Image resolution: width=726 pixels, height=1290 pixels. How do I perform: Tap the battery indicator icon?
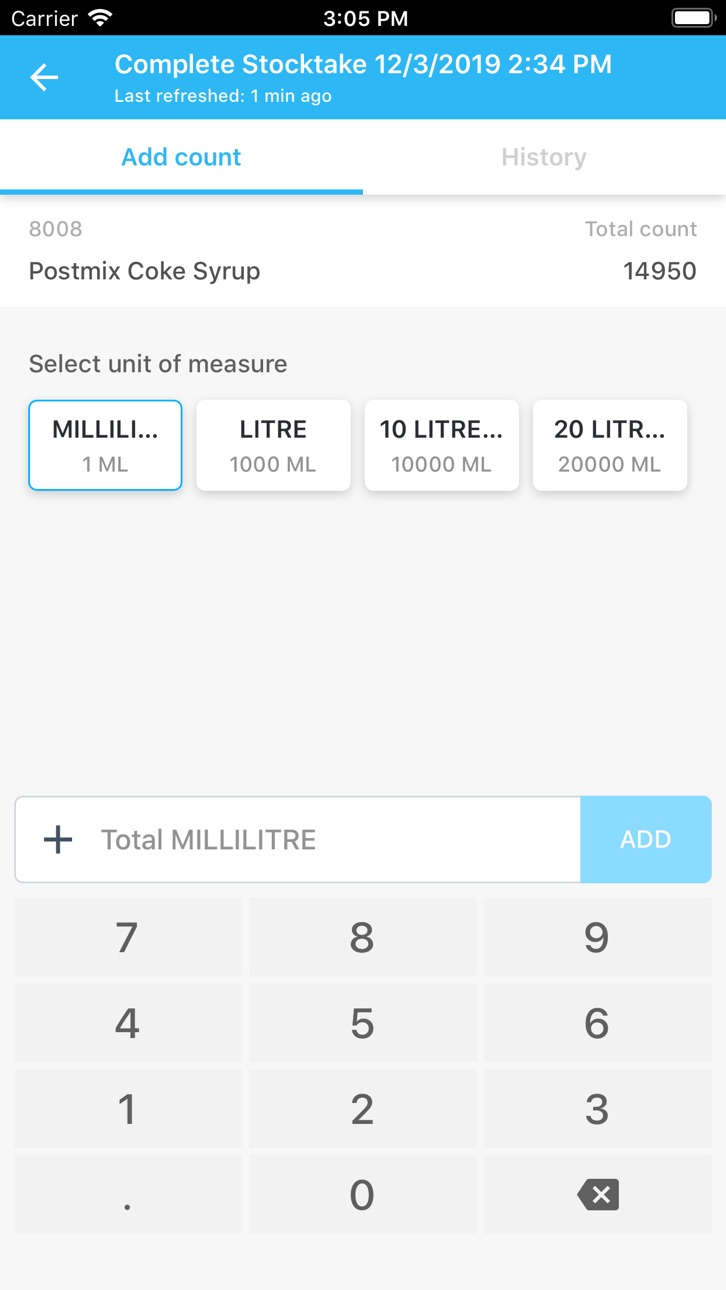(x=691, y=18)
